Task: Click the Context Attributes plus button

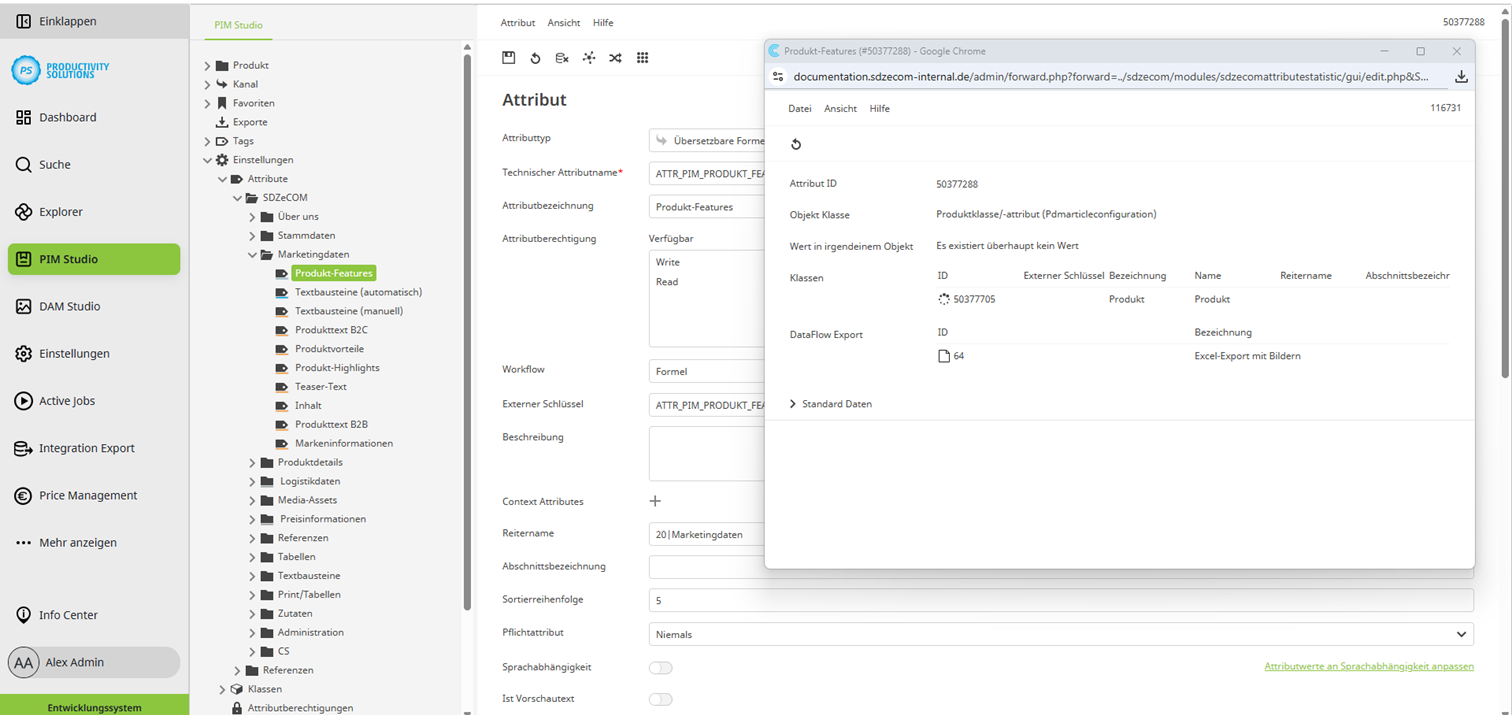Action: click(x=656, y=501)
